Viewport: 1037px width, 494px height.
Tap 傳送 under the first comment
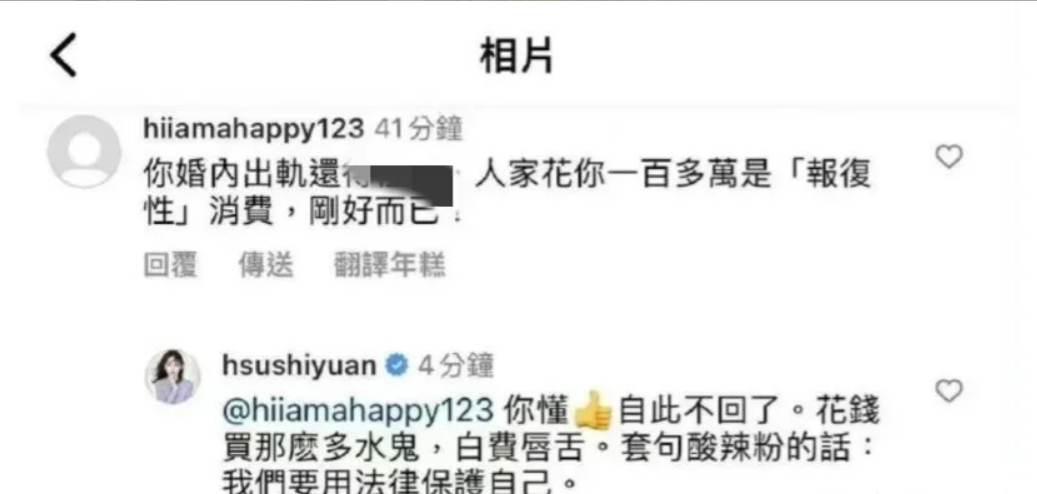click(x=266, y=265)
